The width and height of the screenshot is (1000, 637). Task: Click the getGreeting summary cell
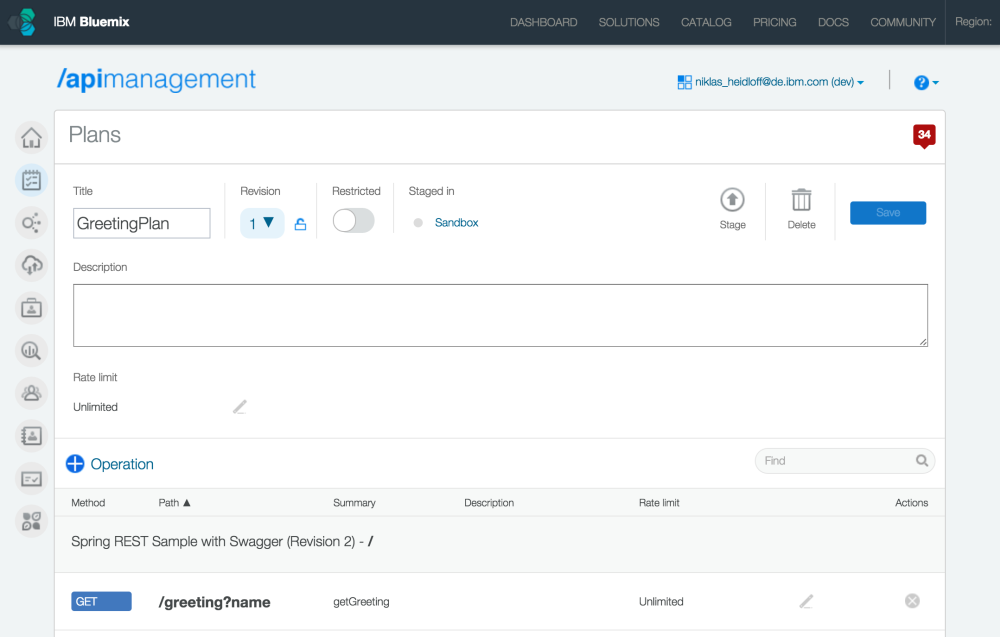[361, 601]
